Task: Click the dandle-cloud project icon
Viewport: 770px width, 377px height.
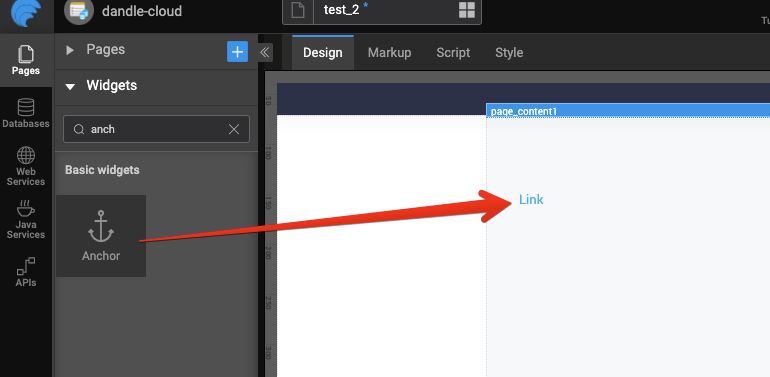Action: (x=79, y=11)
